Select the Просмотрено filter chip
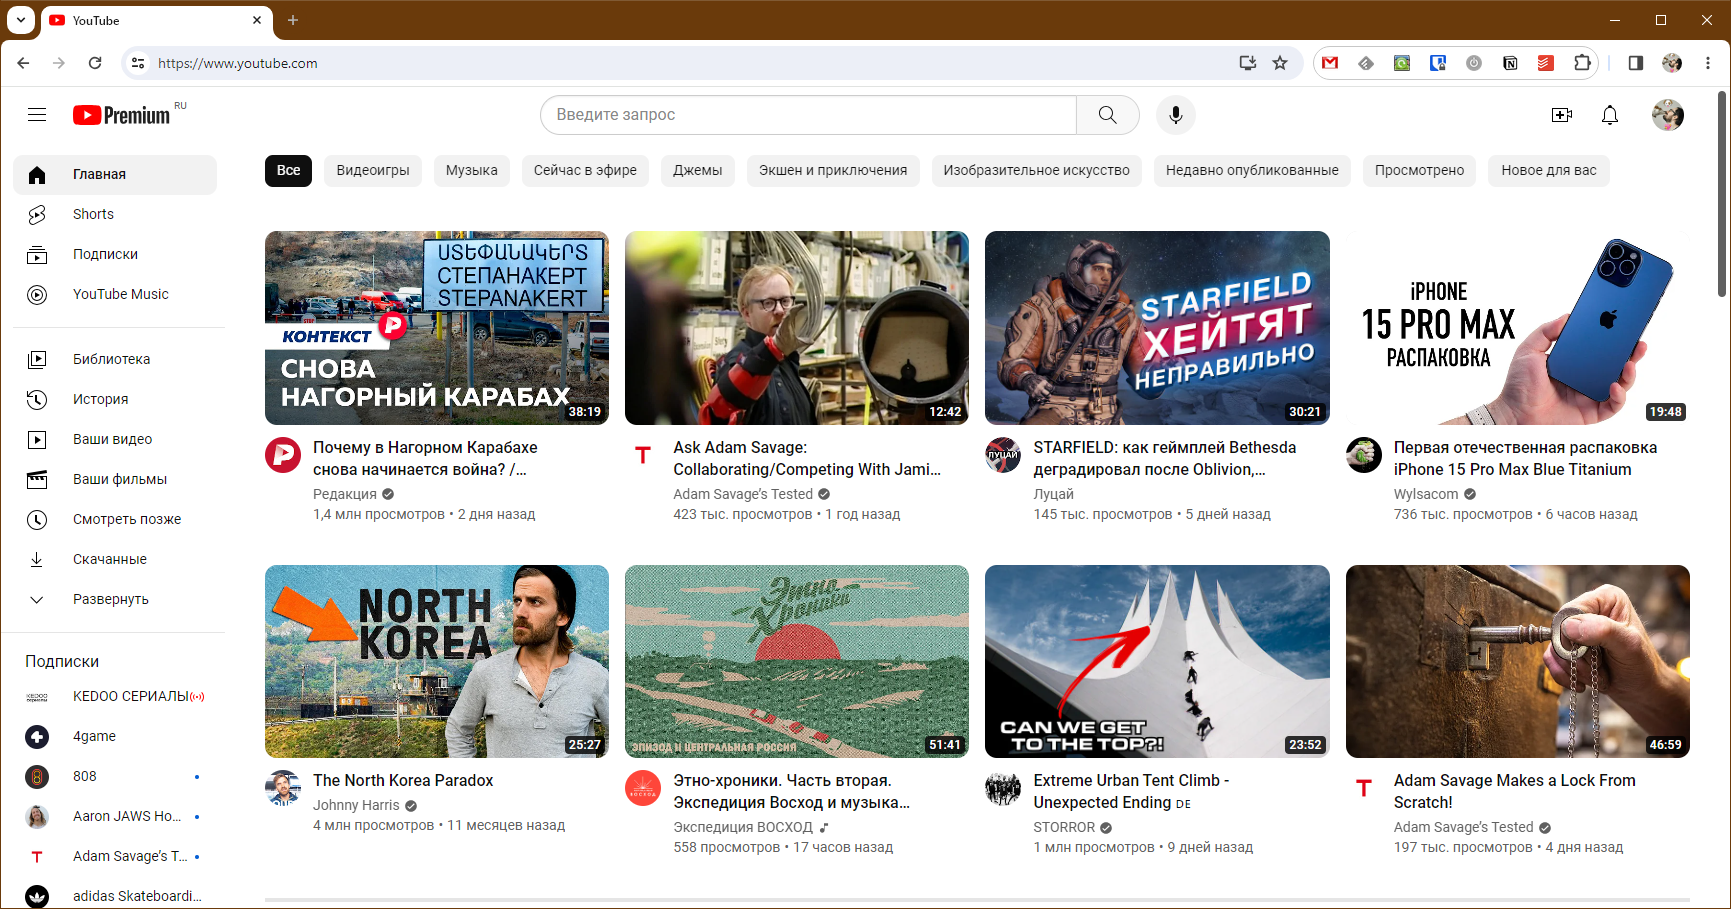Image resolution: width=1731 pixels, height=909 pixels. point(1419,171)
